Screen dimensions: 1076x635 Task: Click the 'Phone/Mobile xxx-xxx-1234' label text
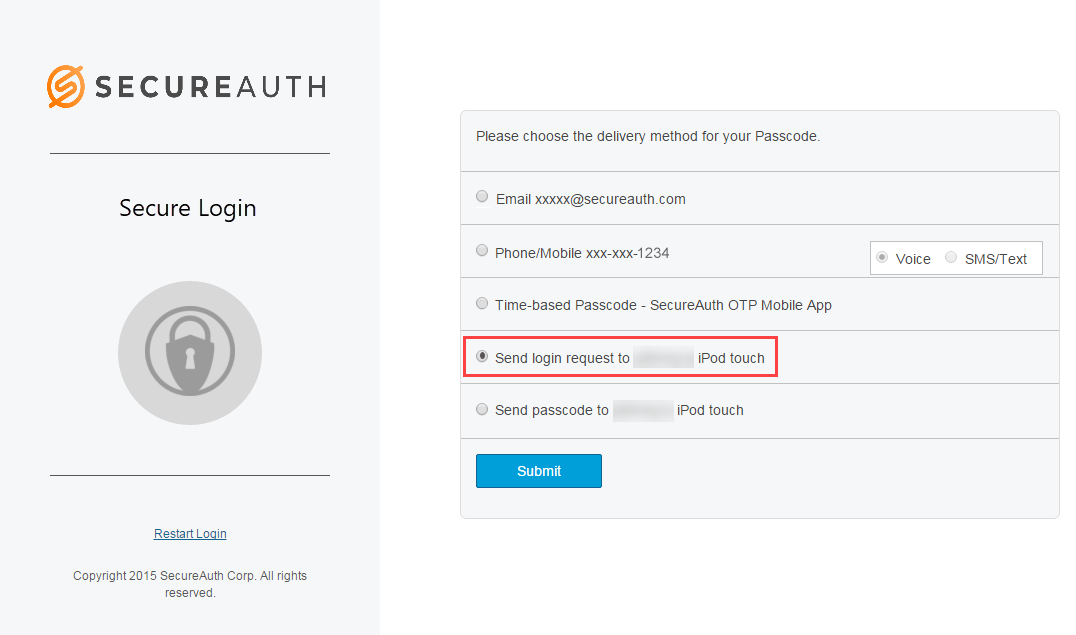point(582,253)
